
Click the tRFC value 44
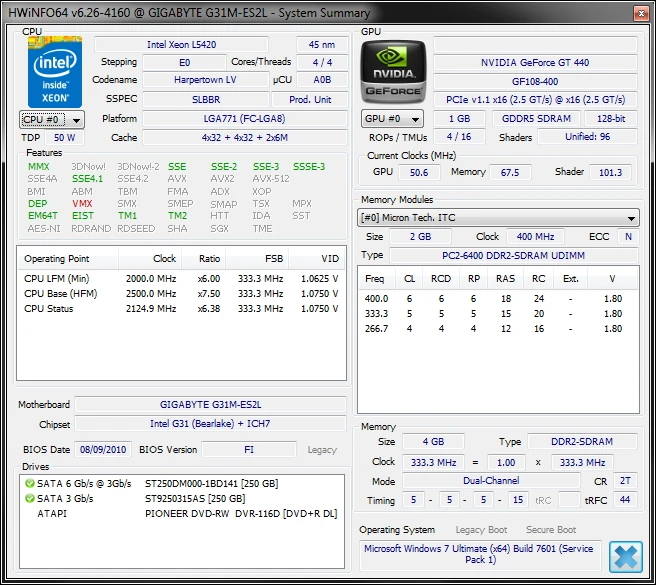point(625,500)
